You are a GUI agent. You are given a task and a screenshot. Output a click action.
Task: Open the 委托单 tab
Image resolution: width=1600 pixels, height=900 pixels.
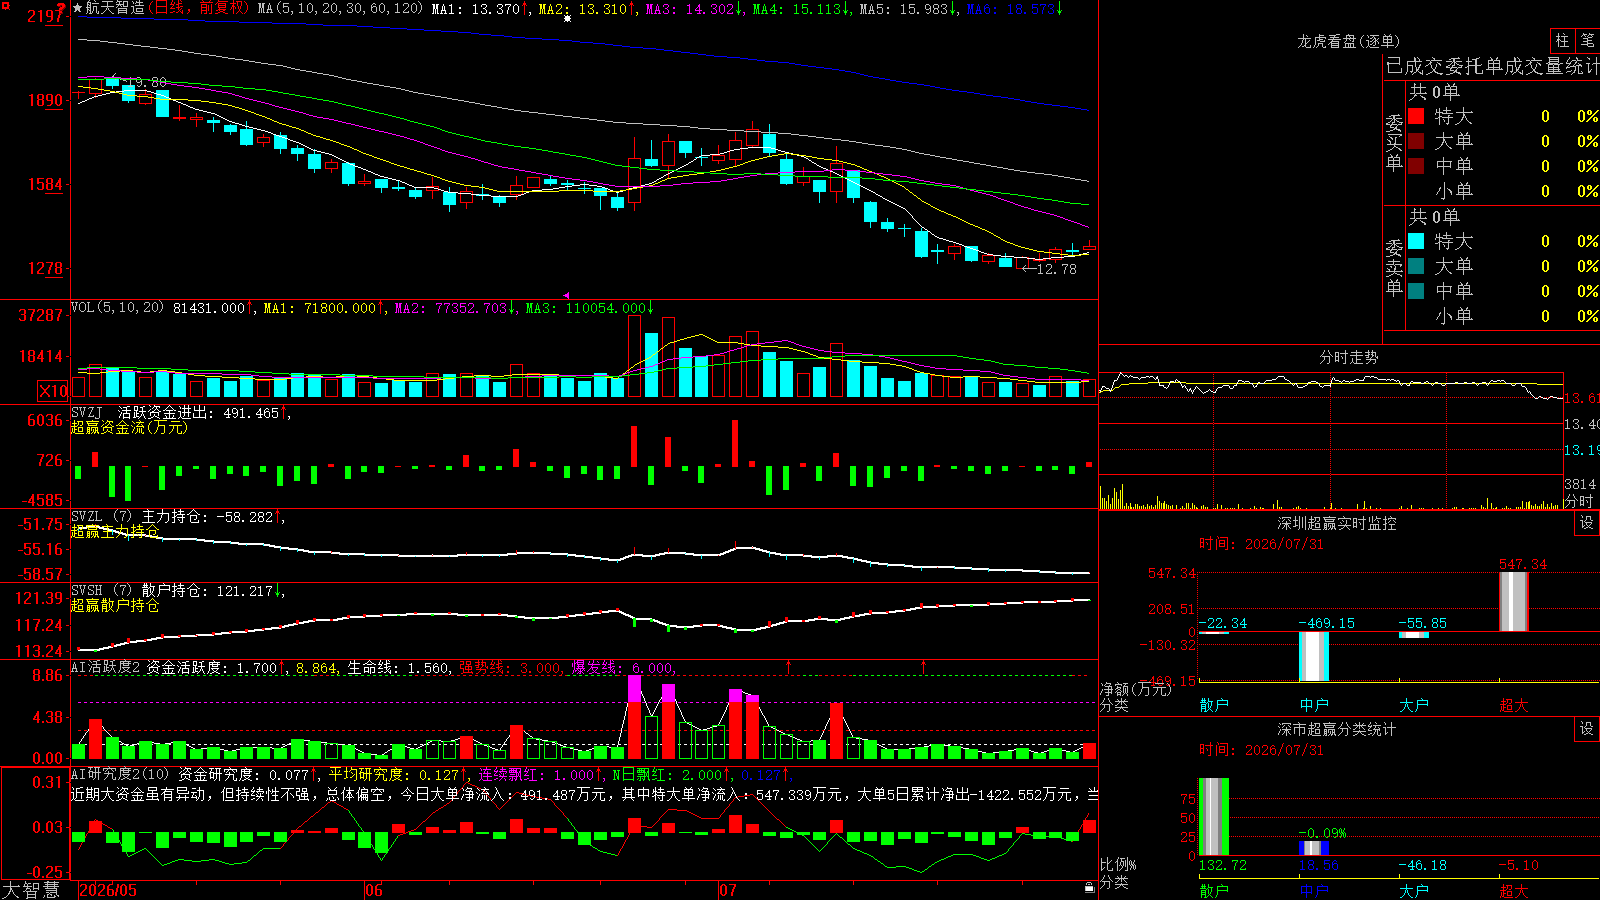(x=1475, y=66)
